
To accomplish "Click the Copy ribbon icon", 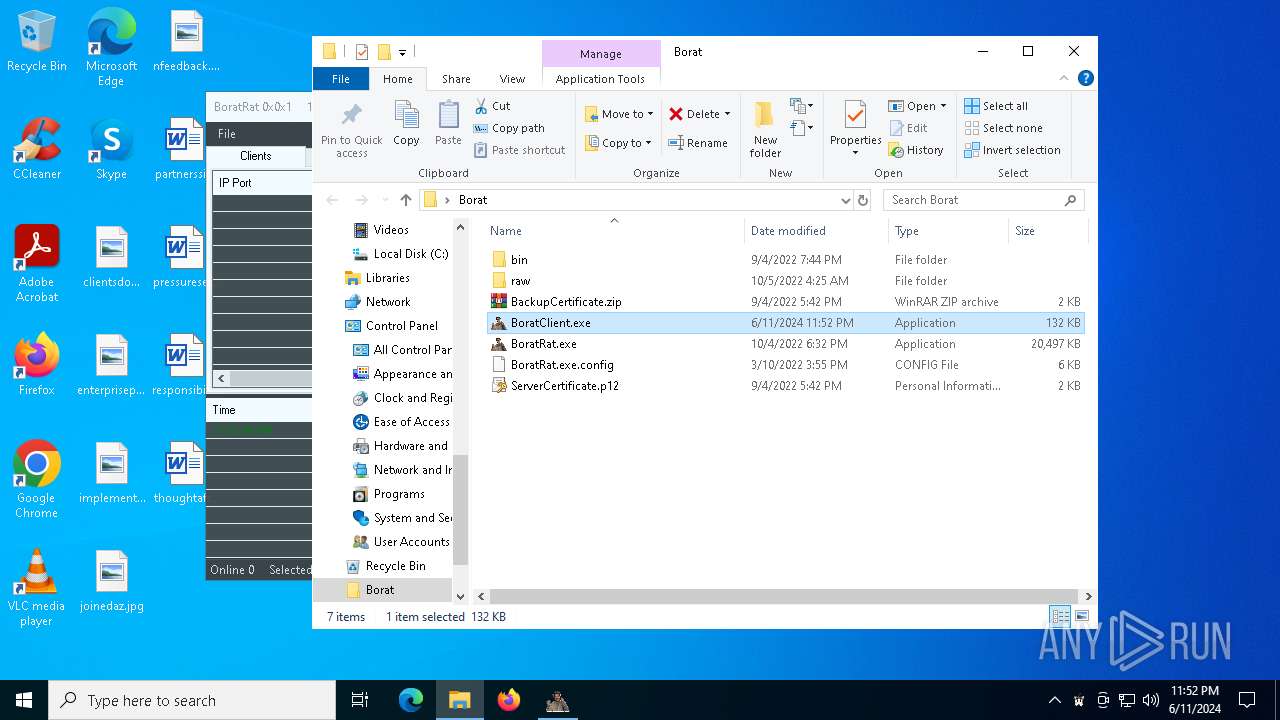I will click(x=406, y=114).
